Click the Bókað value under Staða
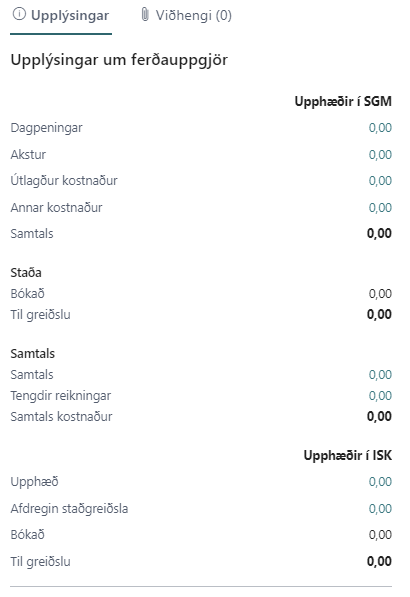Image resolution: width=410 pixels, height=597 pixels. pos(380,294)
